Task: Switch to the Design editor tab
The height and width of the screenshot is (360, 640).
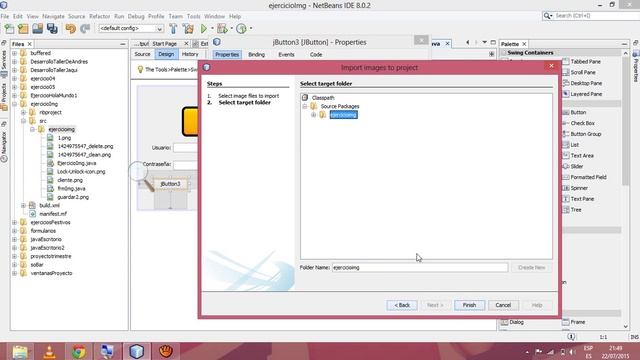Action: [166, 54]
